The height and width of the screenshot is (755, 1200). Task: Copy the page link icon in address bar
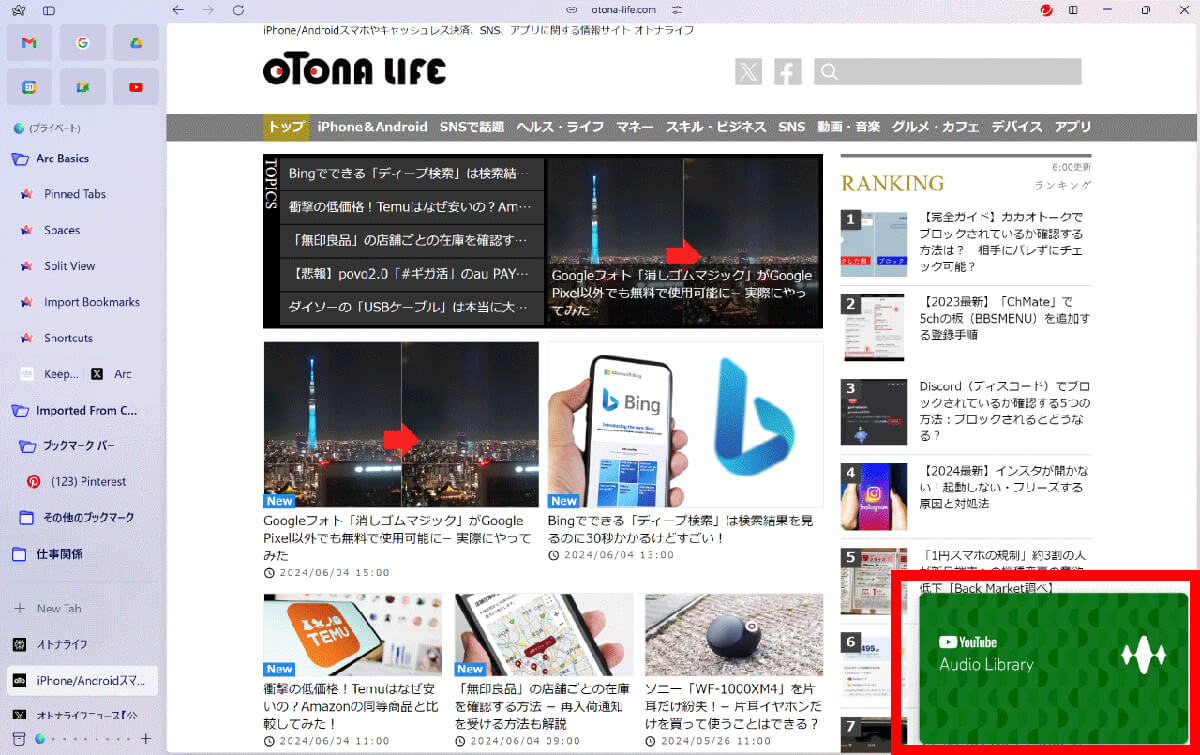pyautogui.click(x=572, y=10)
